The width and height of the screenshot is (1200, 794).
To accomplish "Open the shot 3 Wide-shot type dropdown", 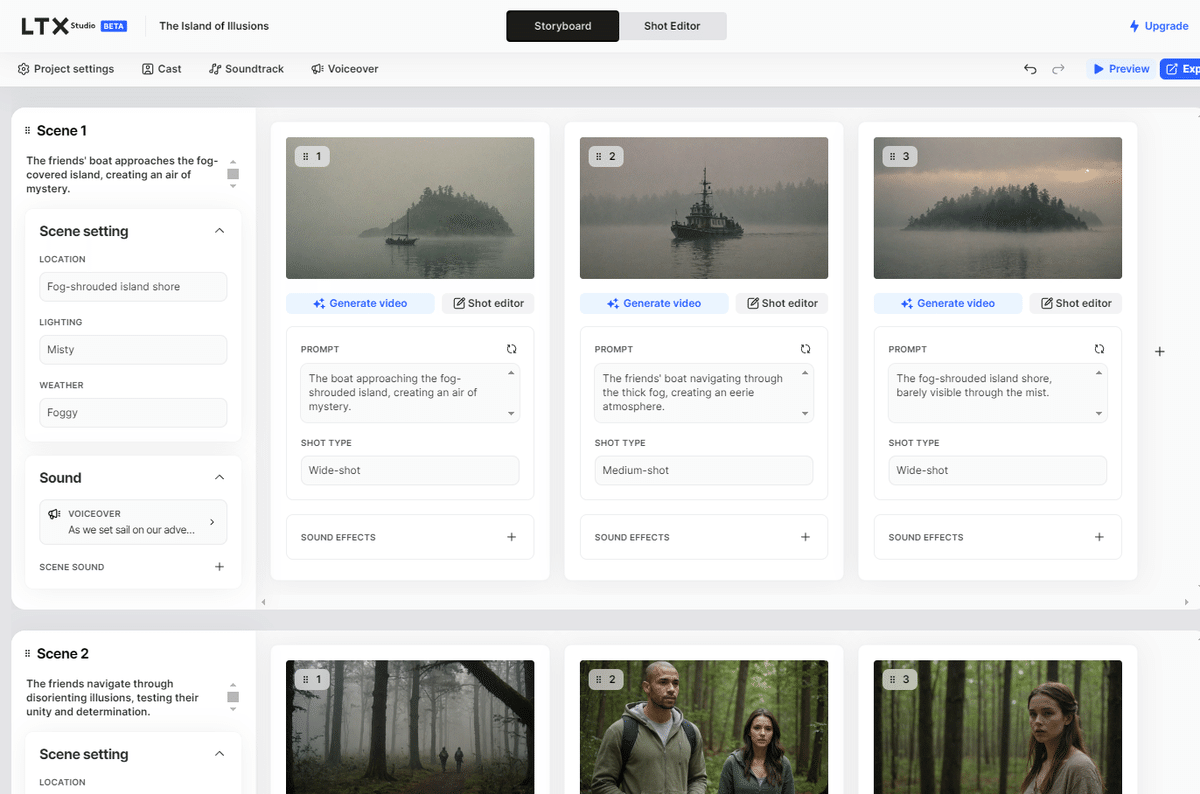I will [998, 471].
